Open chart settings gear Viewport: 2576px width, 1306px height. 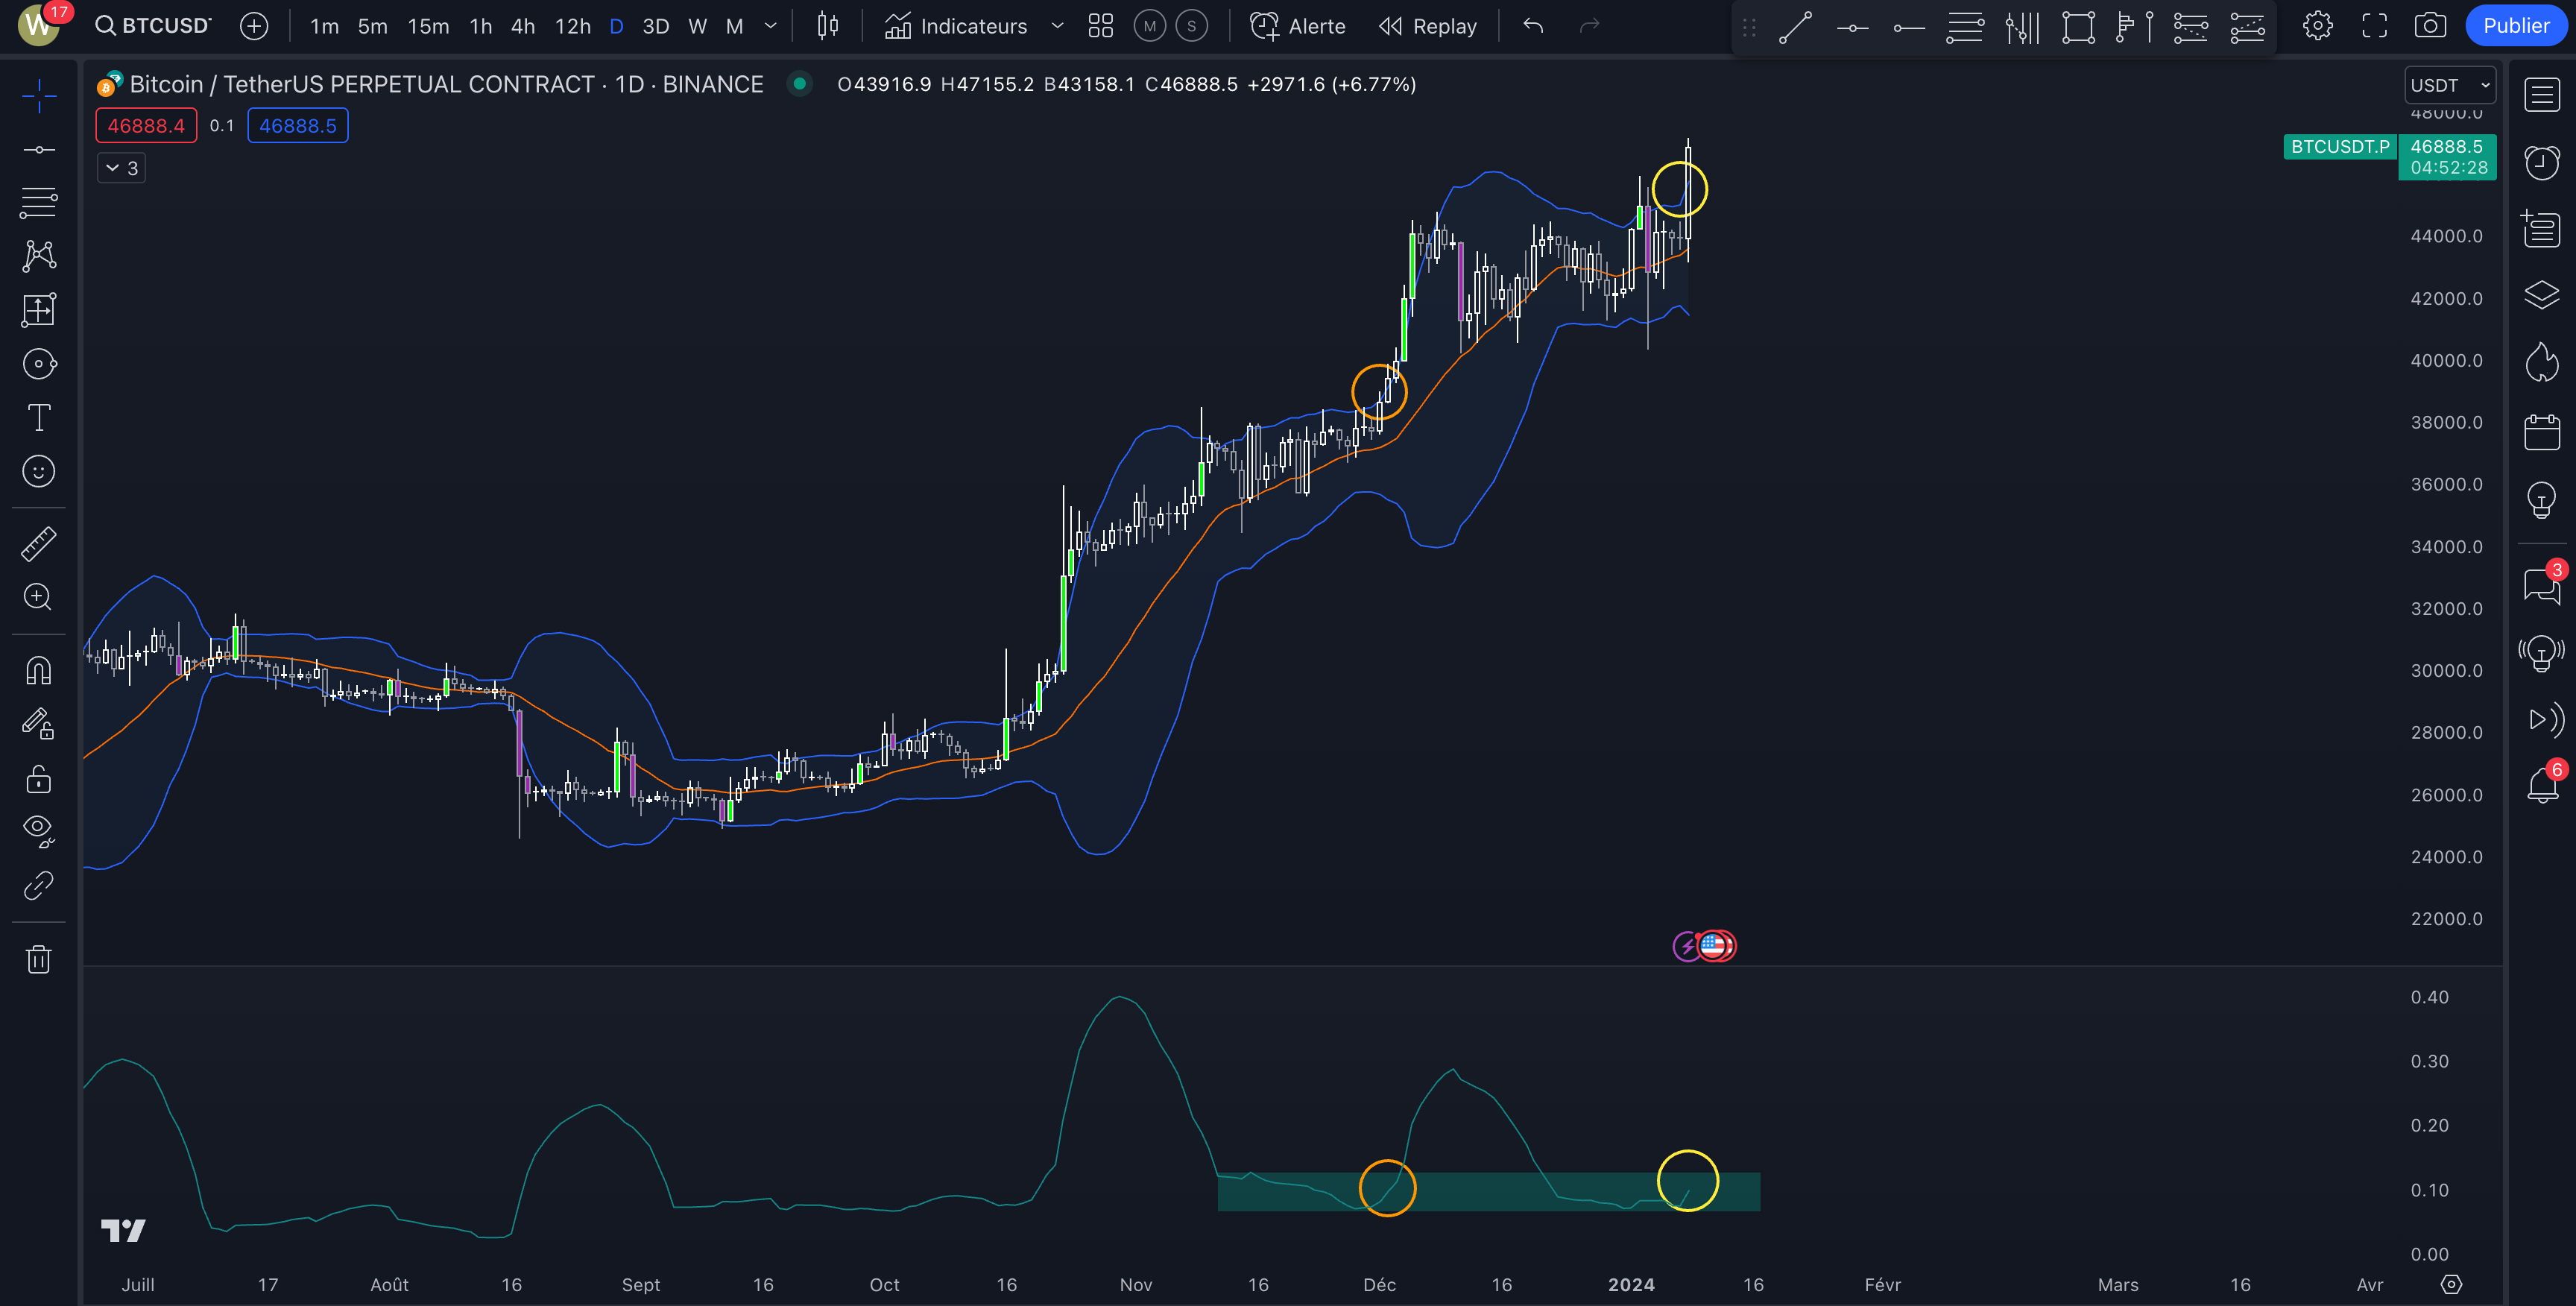2318,26
